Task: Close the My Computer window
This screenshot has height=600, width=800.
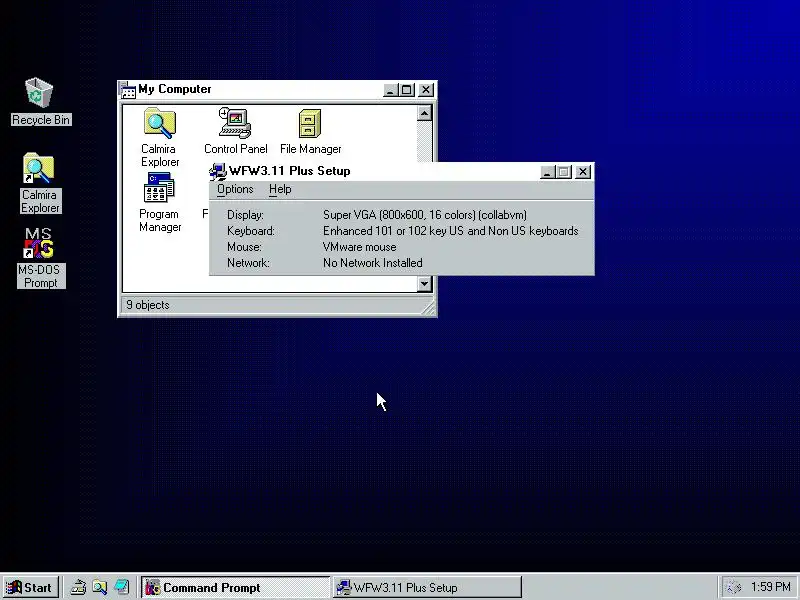Action: coord(426,90)
